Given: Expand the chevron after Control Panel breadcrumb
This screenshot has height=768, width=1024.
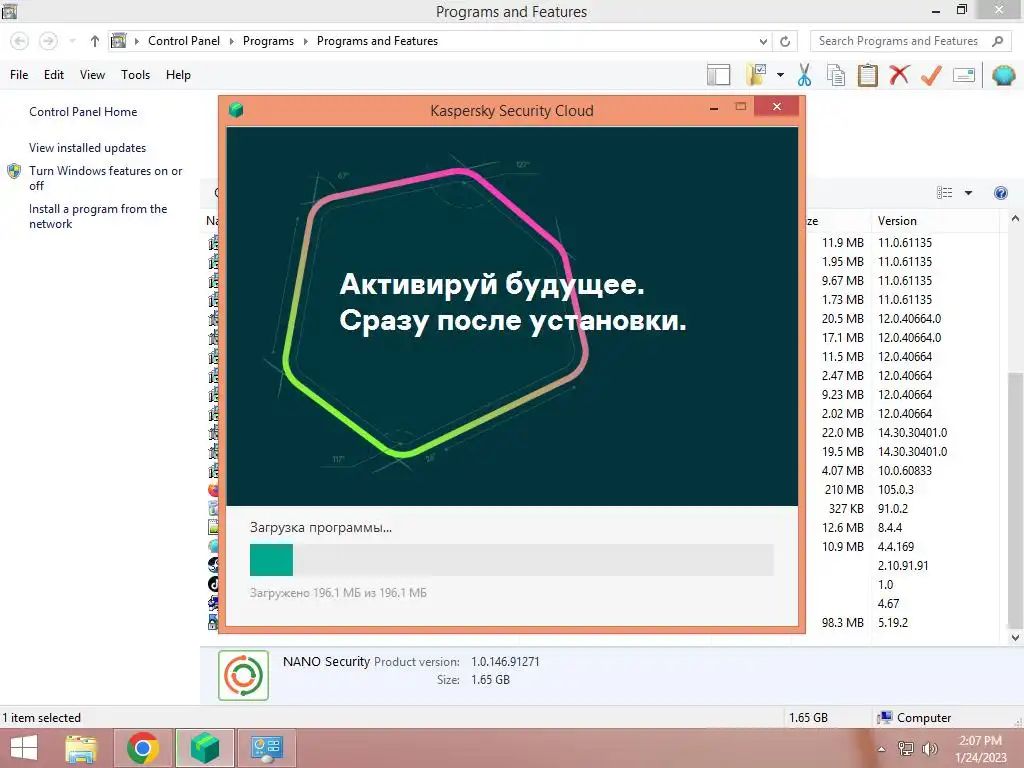Looking at the screenshot, I should pos(231,41).
